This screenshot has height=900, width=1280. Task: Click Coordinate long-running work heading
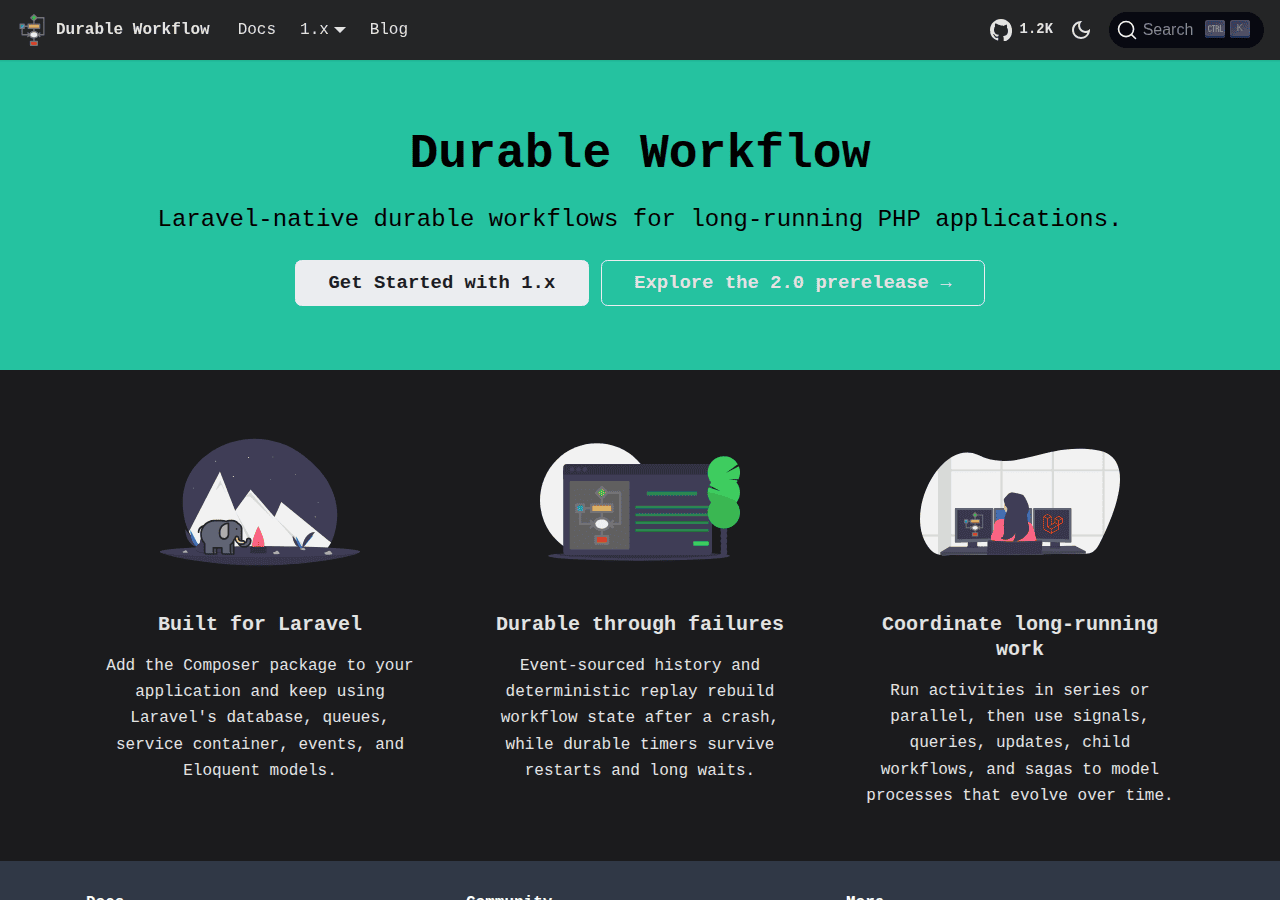(1020, 636)
